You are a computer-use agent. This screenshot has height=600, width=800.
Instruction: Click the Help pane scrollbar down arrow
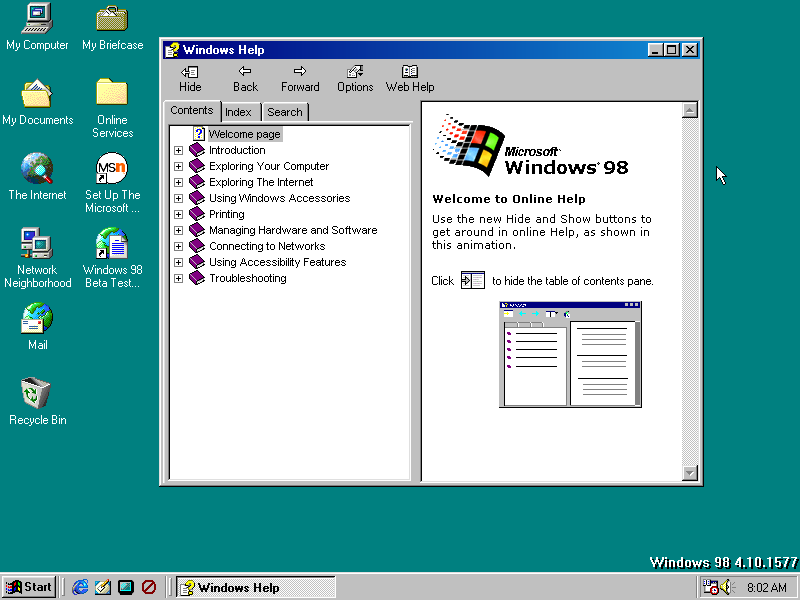point(690,473)
